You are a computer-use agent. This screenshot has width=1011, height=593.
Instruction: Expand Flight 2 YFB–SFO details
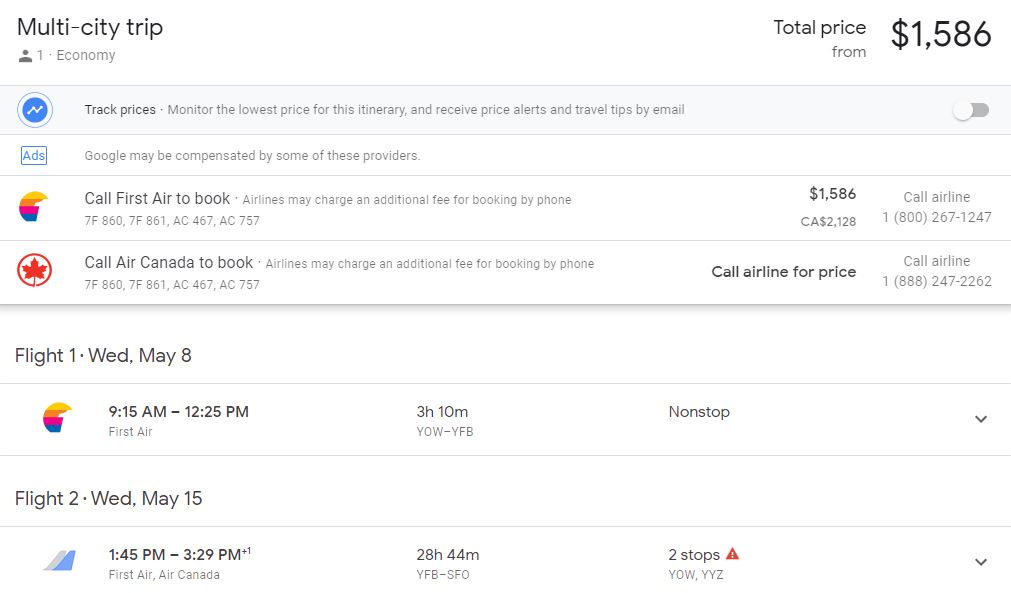click(980, 562)
